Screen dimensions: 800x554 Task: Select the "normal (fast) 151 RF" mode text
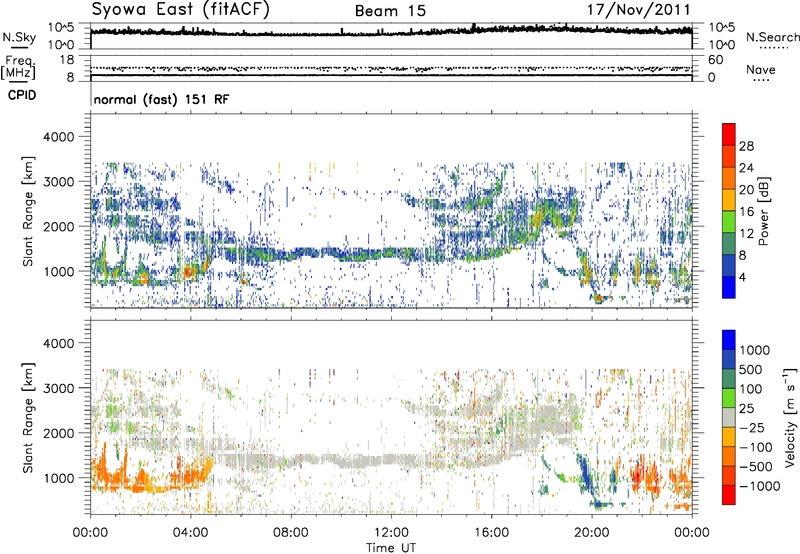tap(161, 99)
